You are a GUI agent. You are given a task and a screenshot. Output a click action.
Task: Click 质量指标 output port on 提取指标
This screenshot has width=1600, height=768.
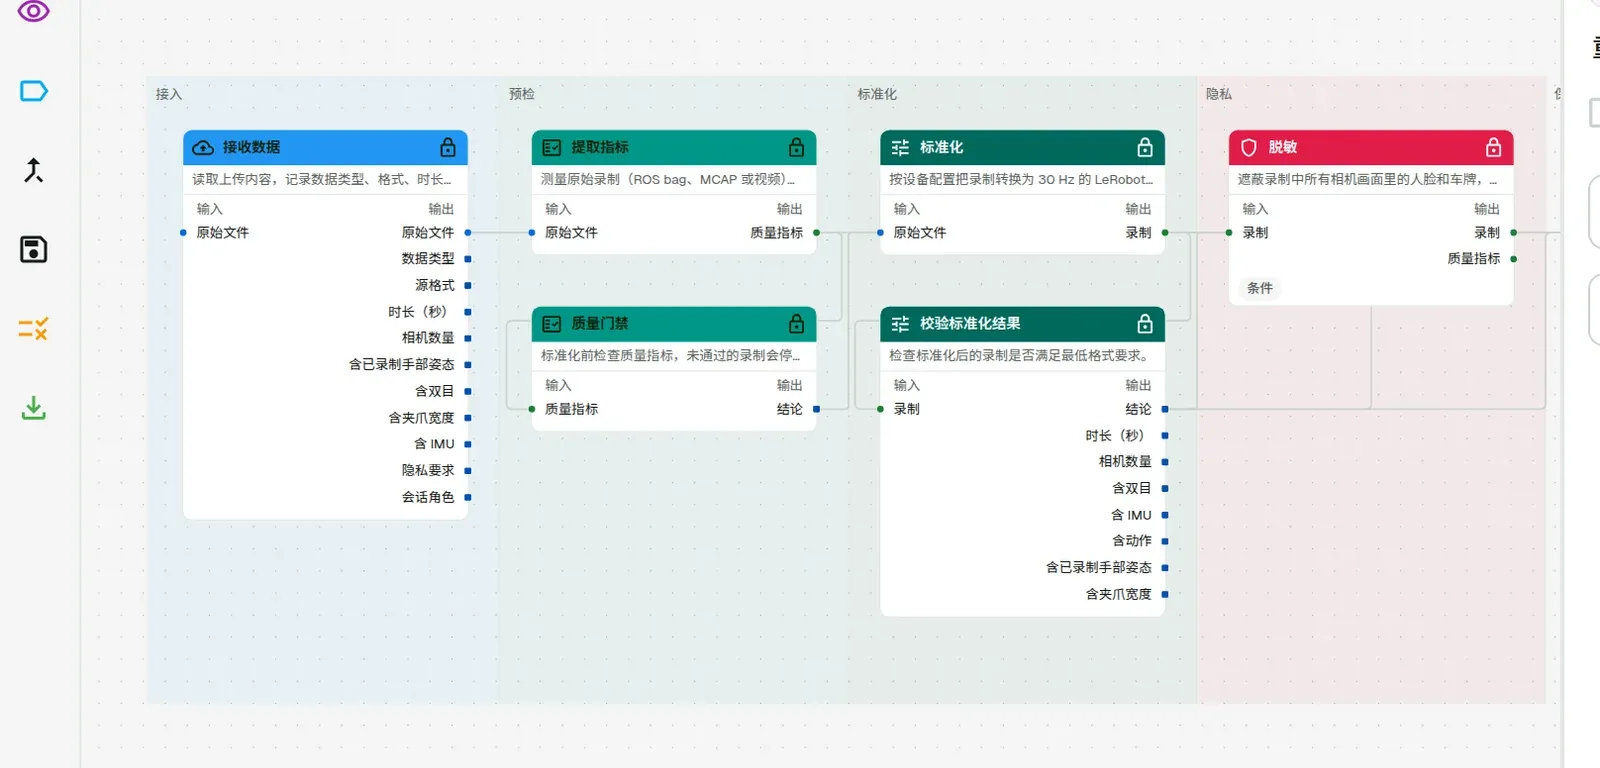[817, 233]
